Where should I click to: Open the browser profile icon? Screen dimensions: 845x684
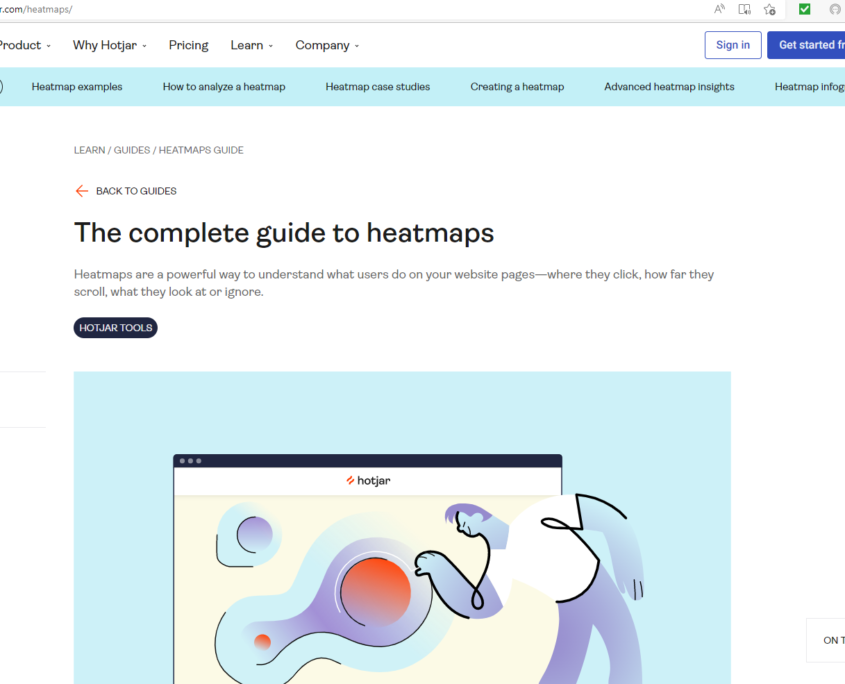(835, 9)
